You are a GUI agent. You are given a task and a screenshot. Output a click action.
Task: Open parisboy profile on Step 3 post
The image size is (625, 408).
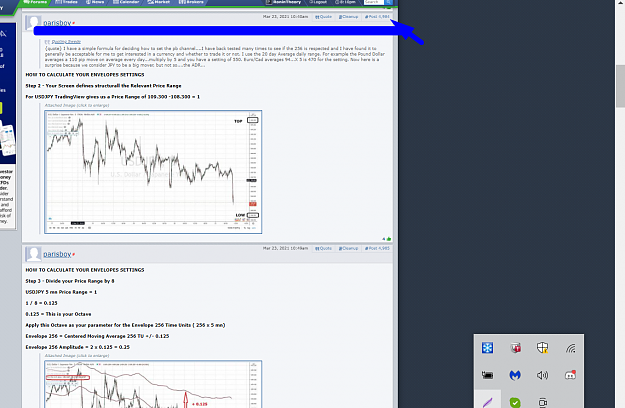[x=57, y=254]
